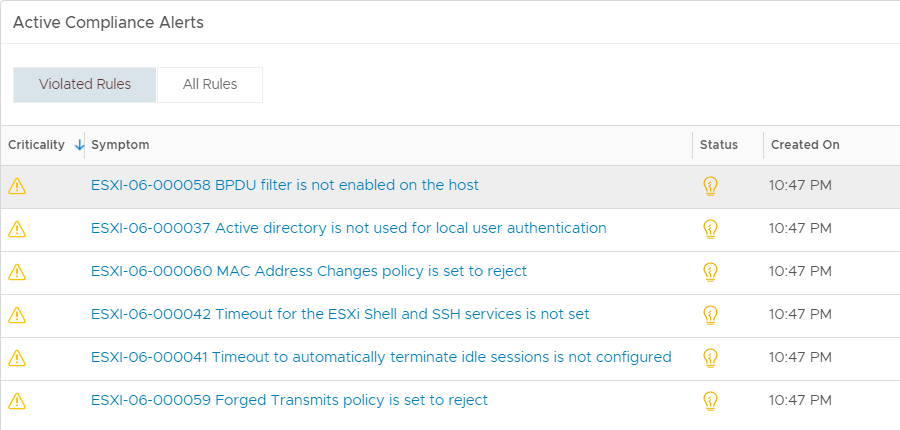
Task: Switch to the All Rules tab
Action: pyautogui.click(x=210, y=84)
